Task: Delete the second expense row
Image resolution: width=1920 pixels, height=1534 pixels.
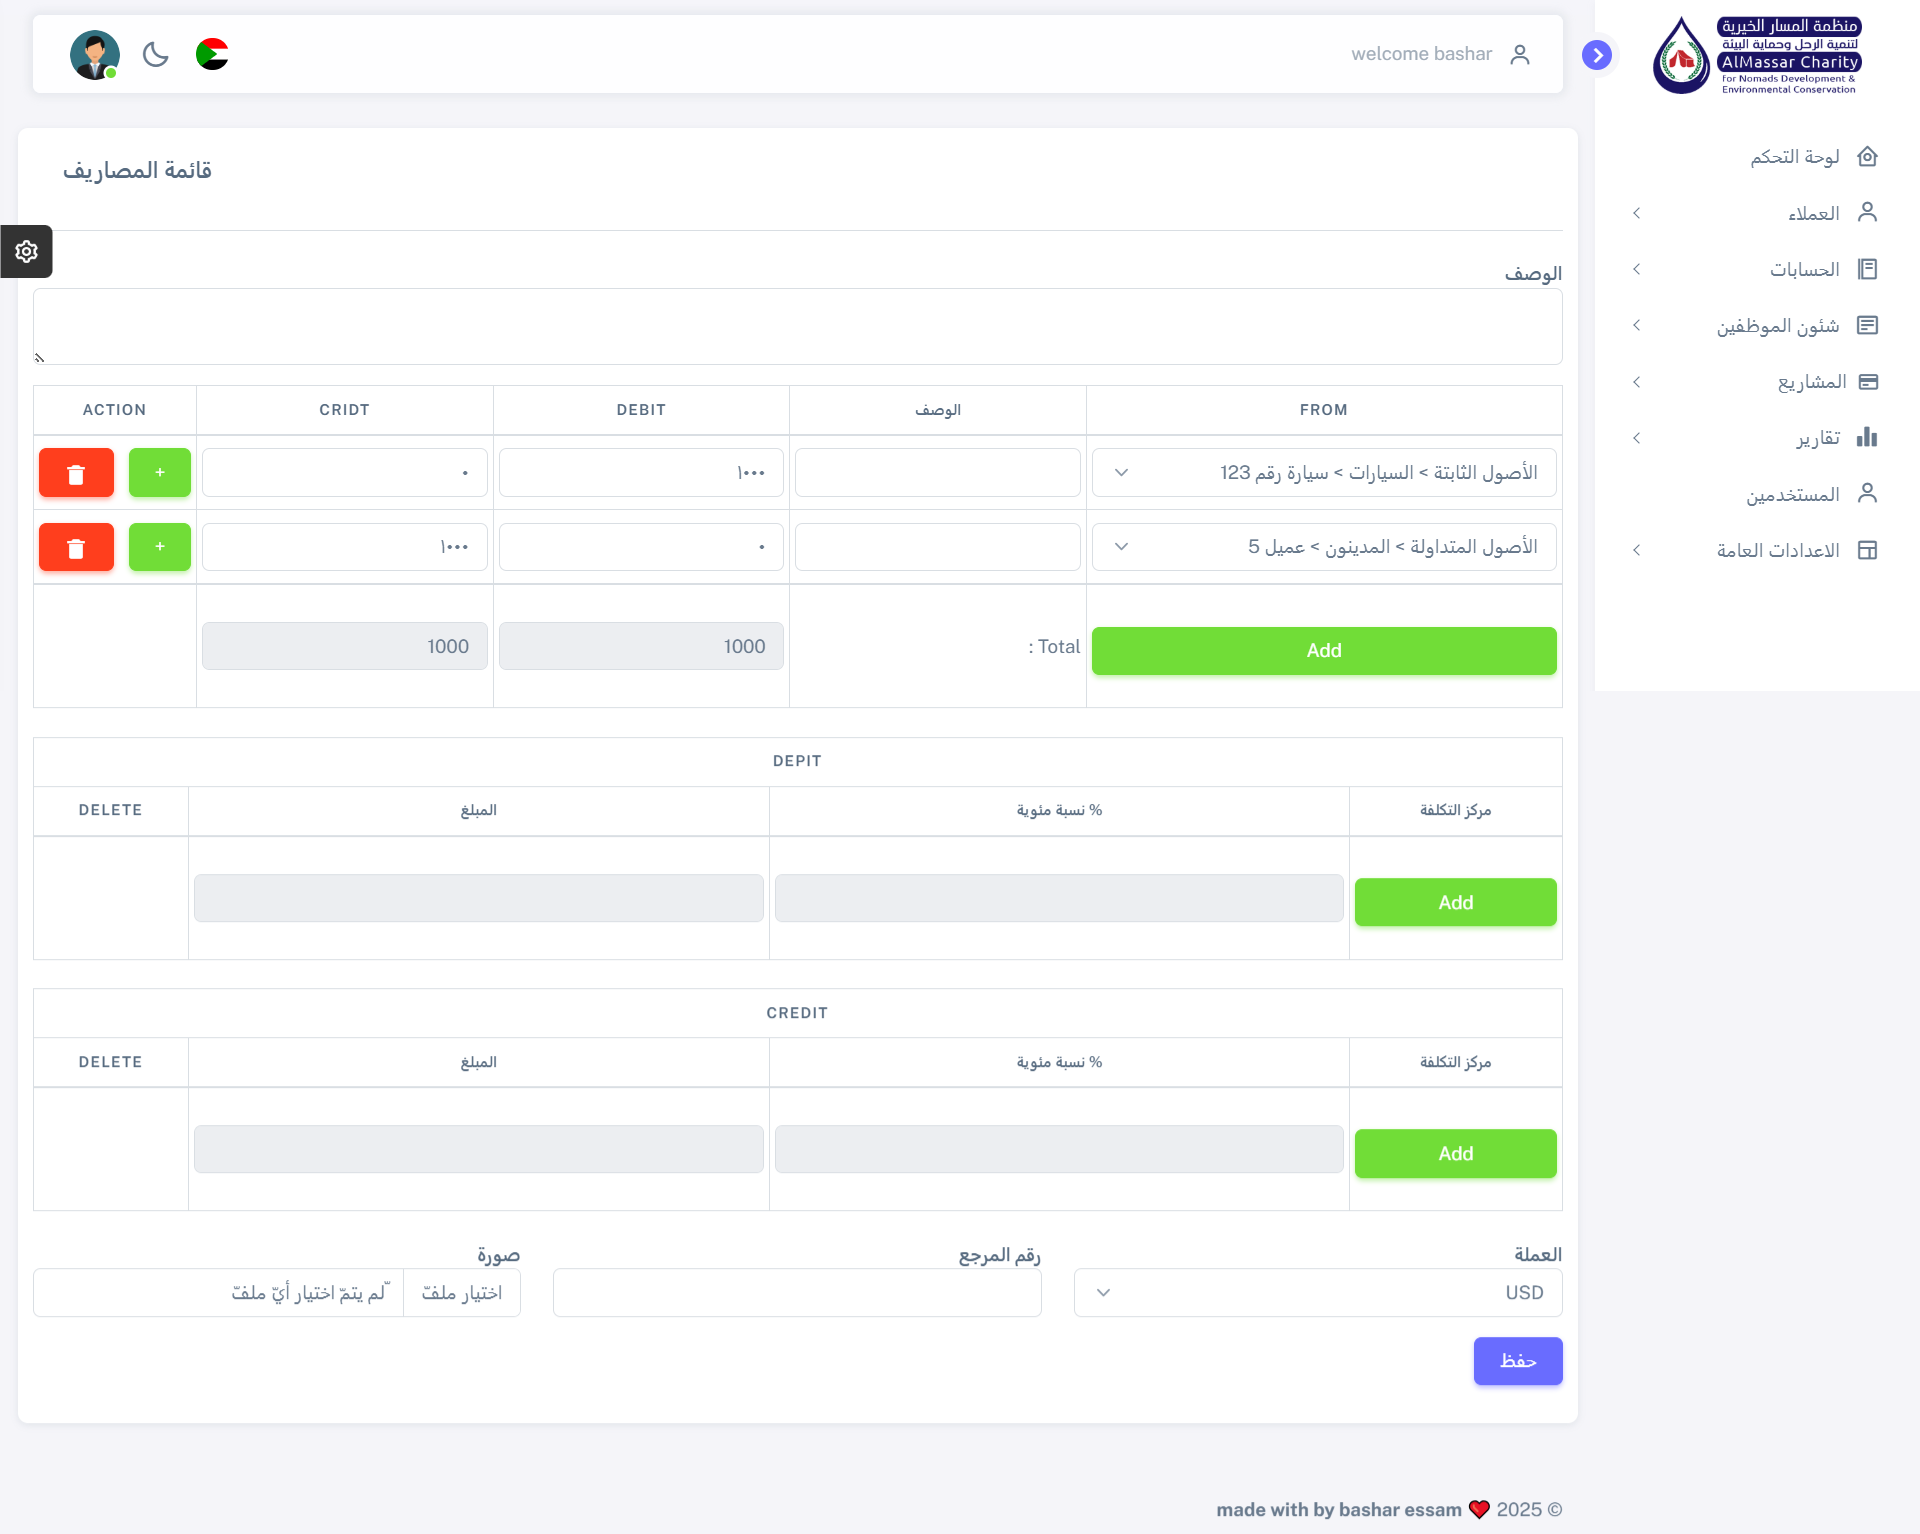Action: coord(76,547)
